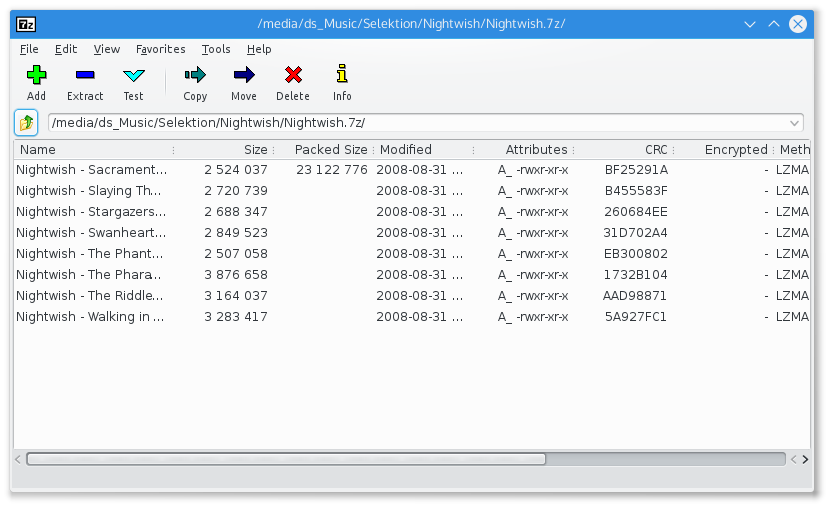Click size value 2 688 347
This screenshot has width=830, height=508.
pyautogui.click(x=236, y=212)
